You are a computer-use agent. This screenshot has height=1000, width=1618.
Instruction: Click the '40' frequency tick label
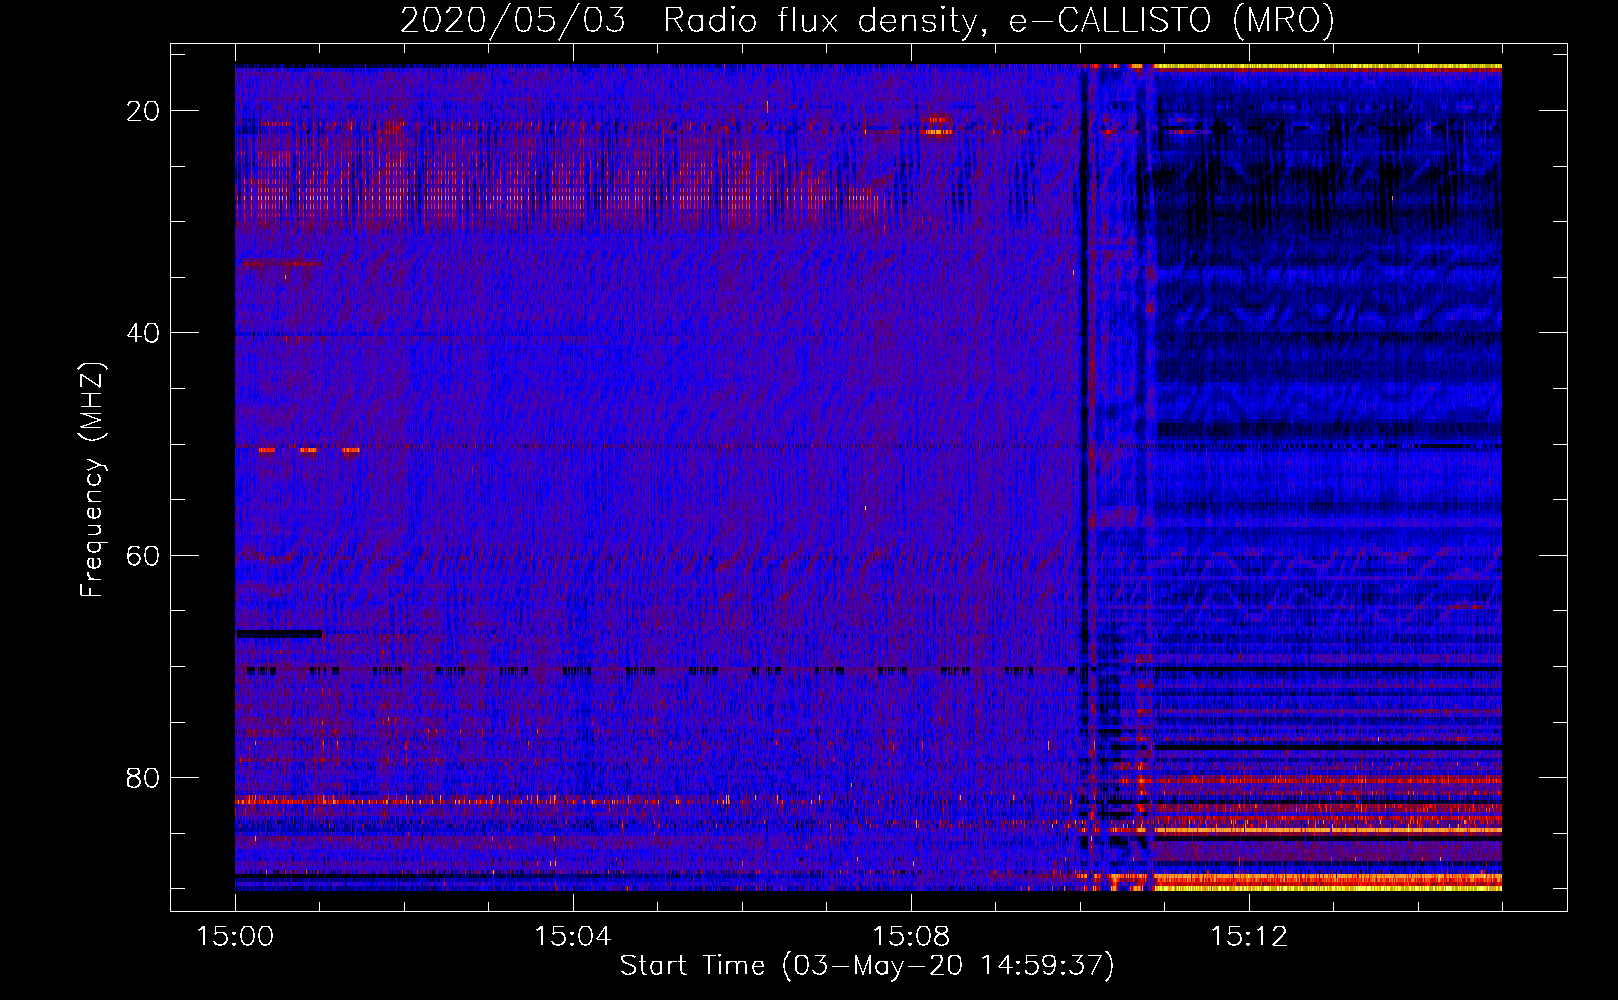(x=143, y=333)
